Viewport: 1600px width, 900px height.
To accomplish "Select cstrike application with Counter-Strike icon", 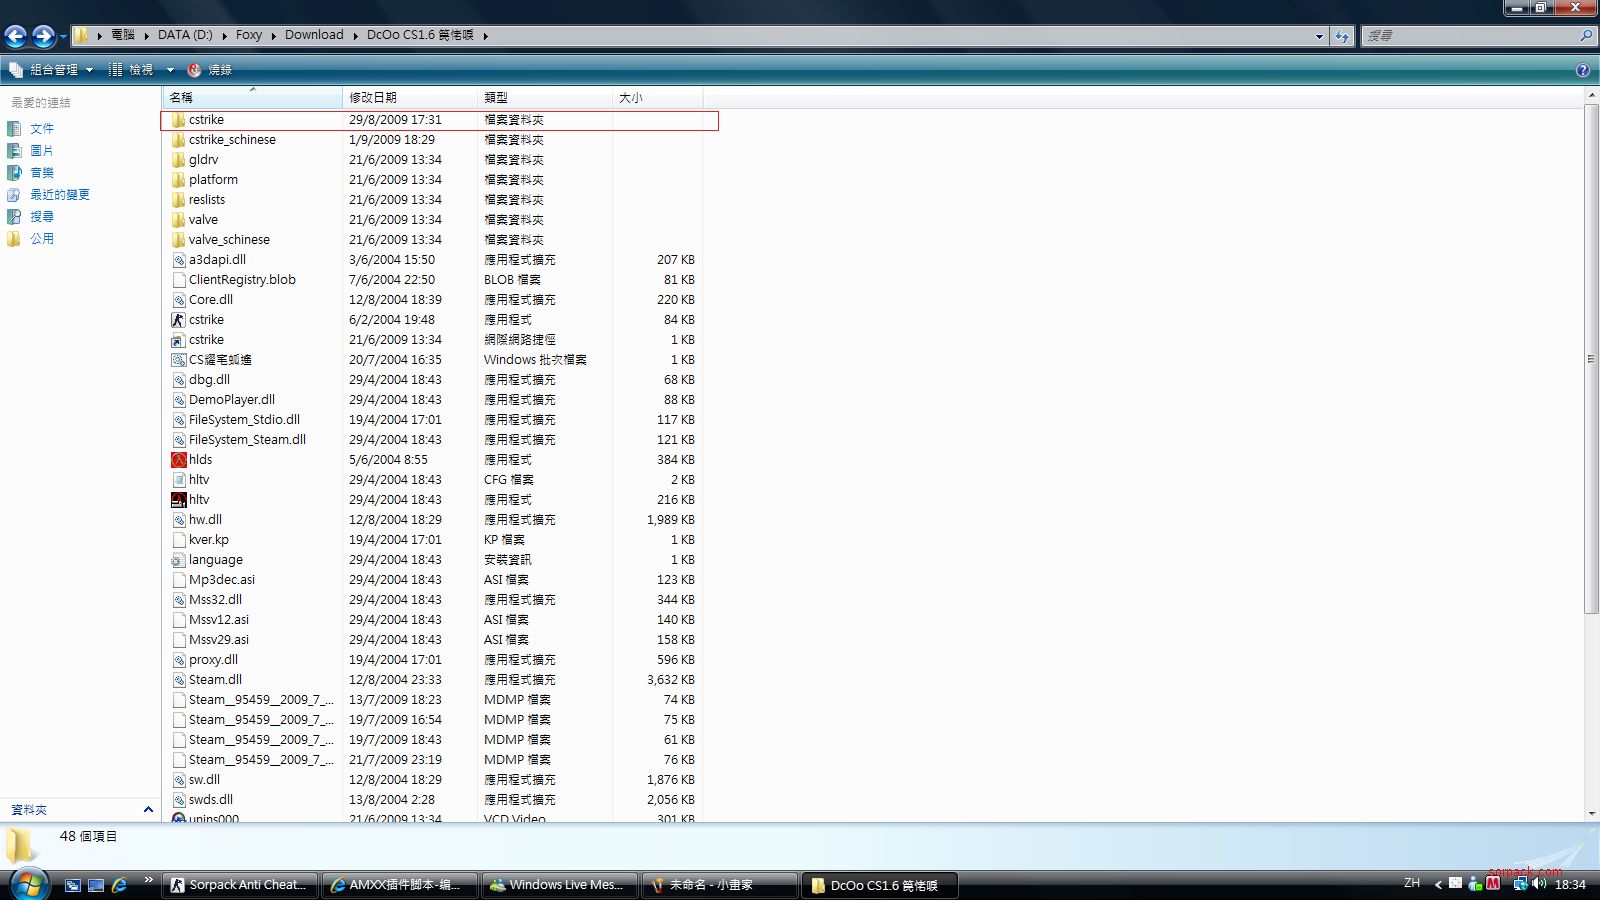I will (206, 320).
